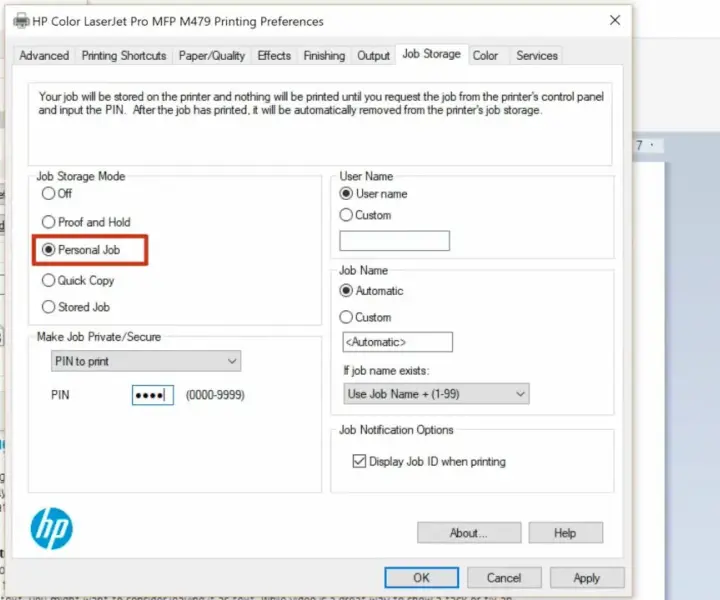The width and height of the screenshot is (720, 600).
Task: Toggle Display Job ID when printing
Action: 429,461
